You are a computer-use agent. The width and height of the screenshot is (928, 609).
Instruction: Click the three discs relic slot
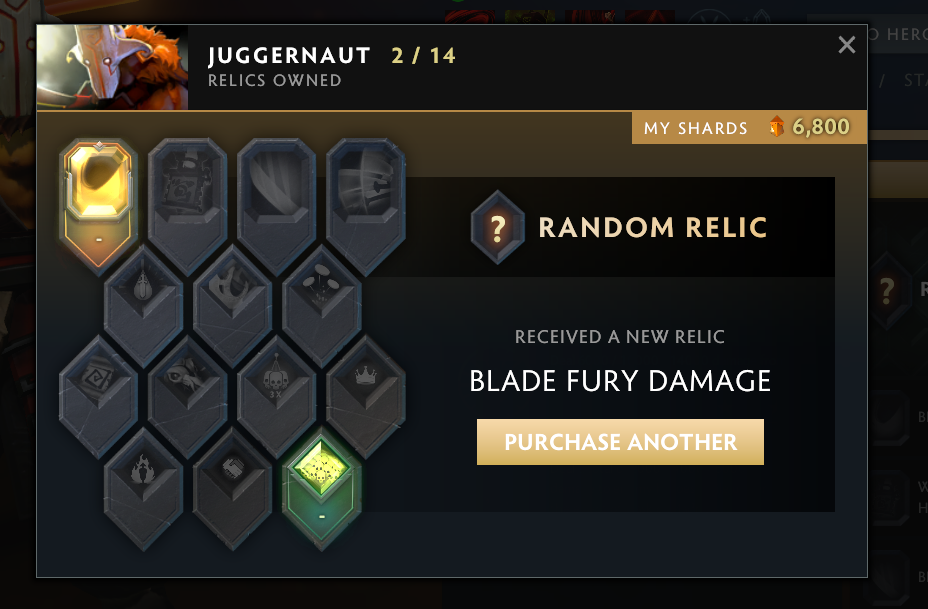tap(321, 305)
